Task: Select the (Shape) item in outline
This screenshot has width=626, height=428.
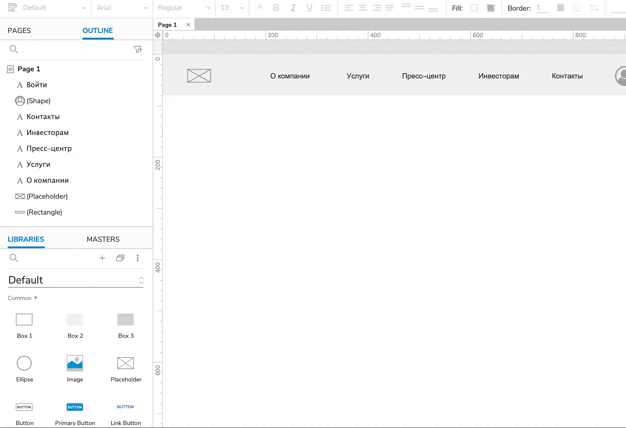Action: [x=38, y=101]
